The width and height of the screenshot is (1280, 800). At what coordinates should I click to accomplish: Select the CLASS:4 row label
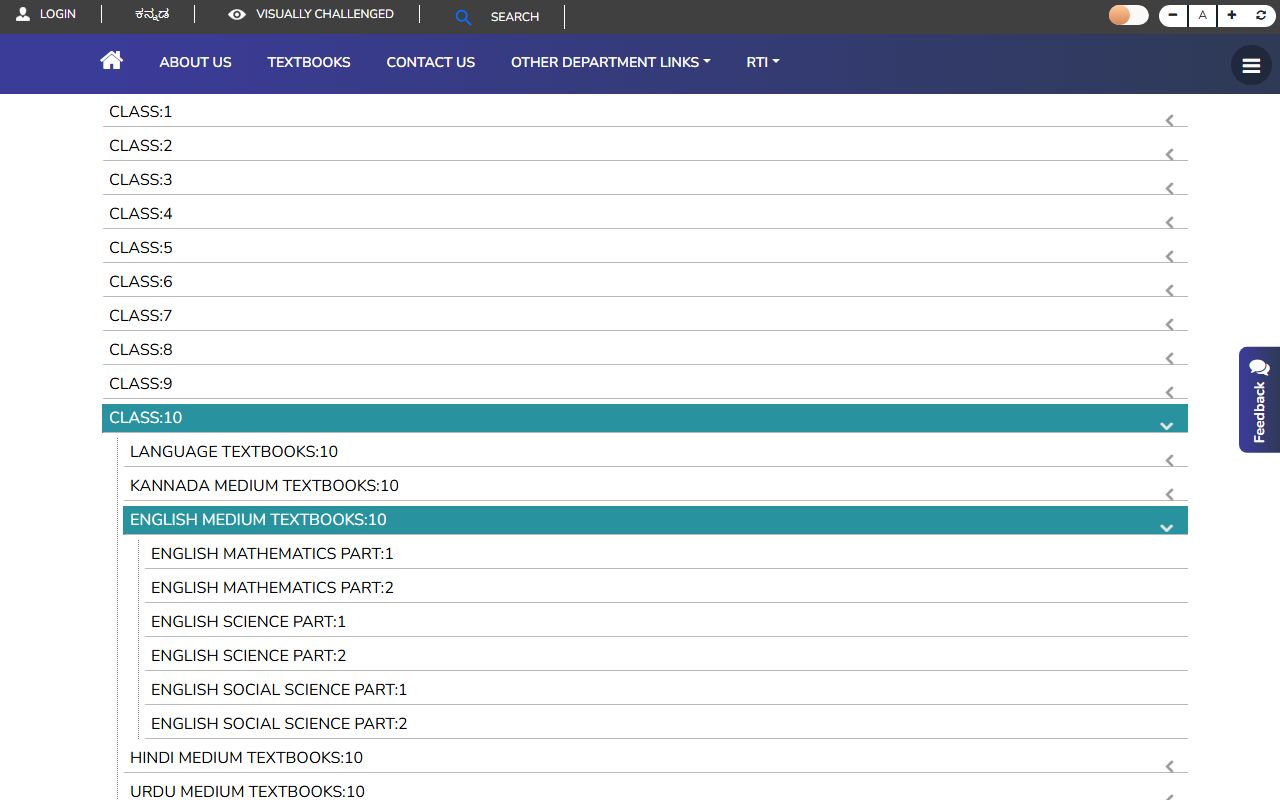tap(141, 214)
